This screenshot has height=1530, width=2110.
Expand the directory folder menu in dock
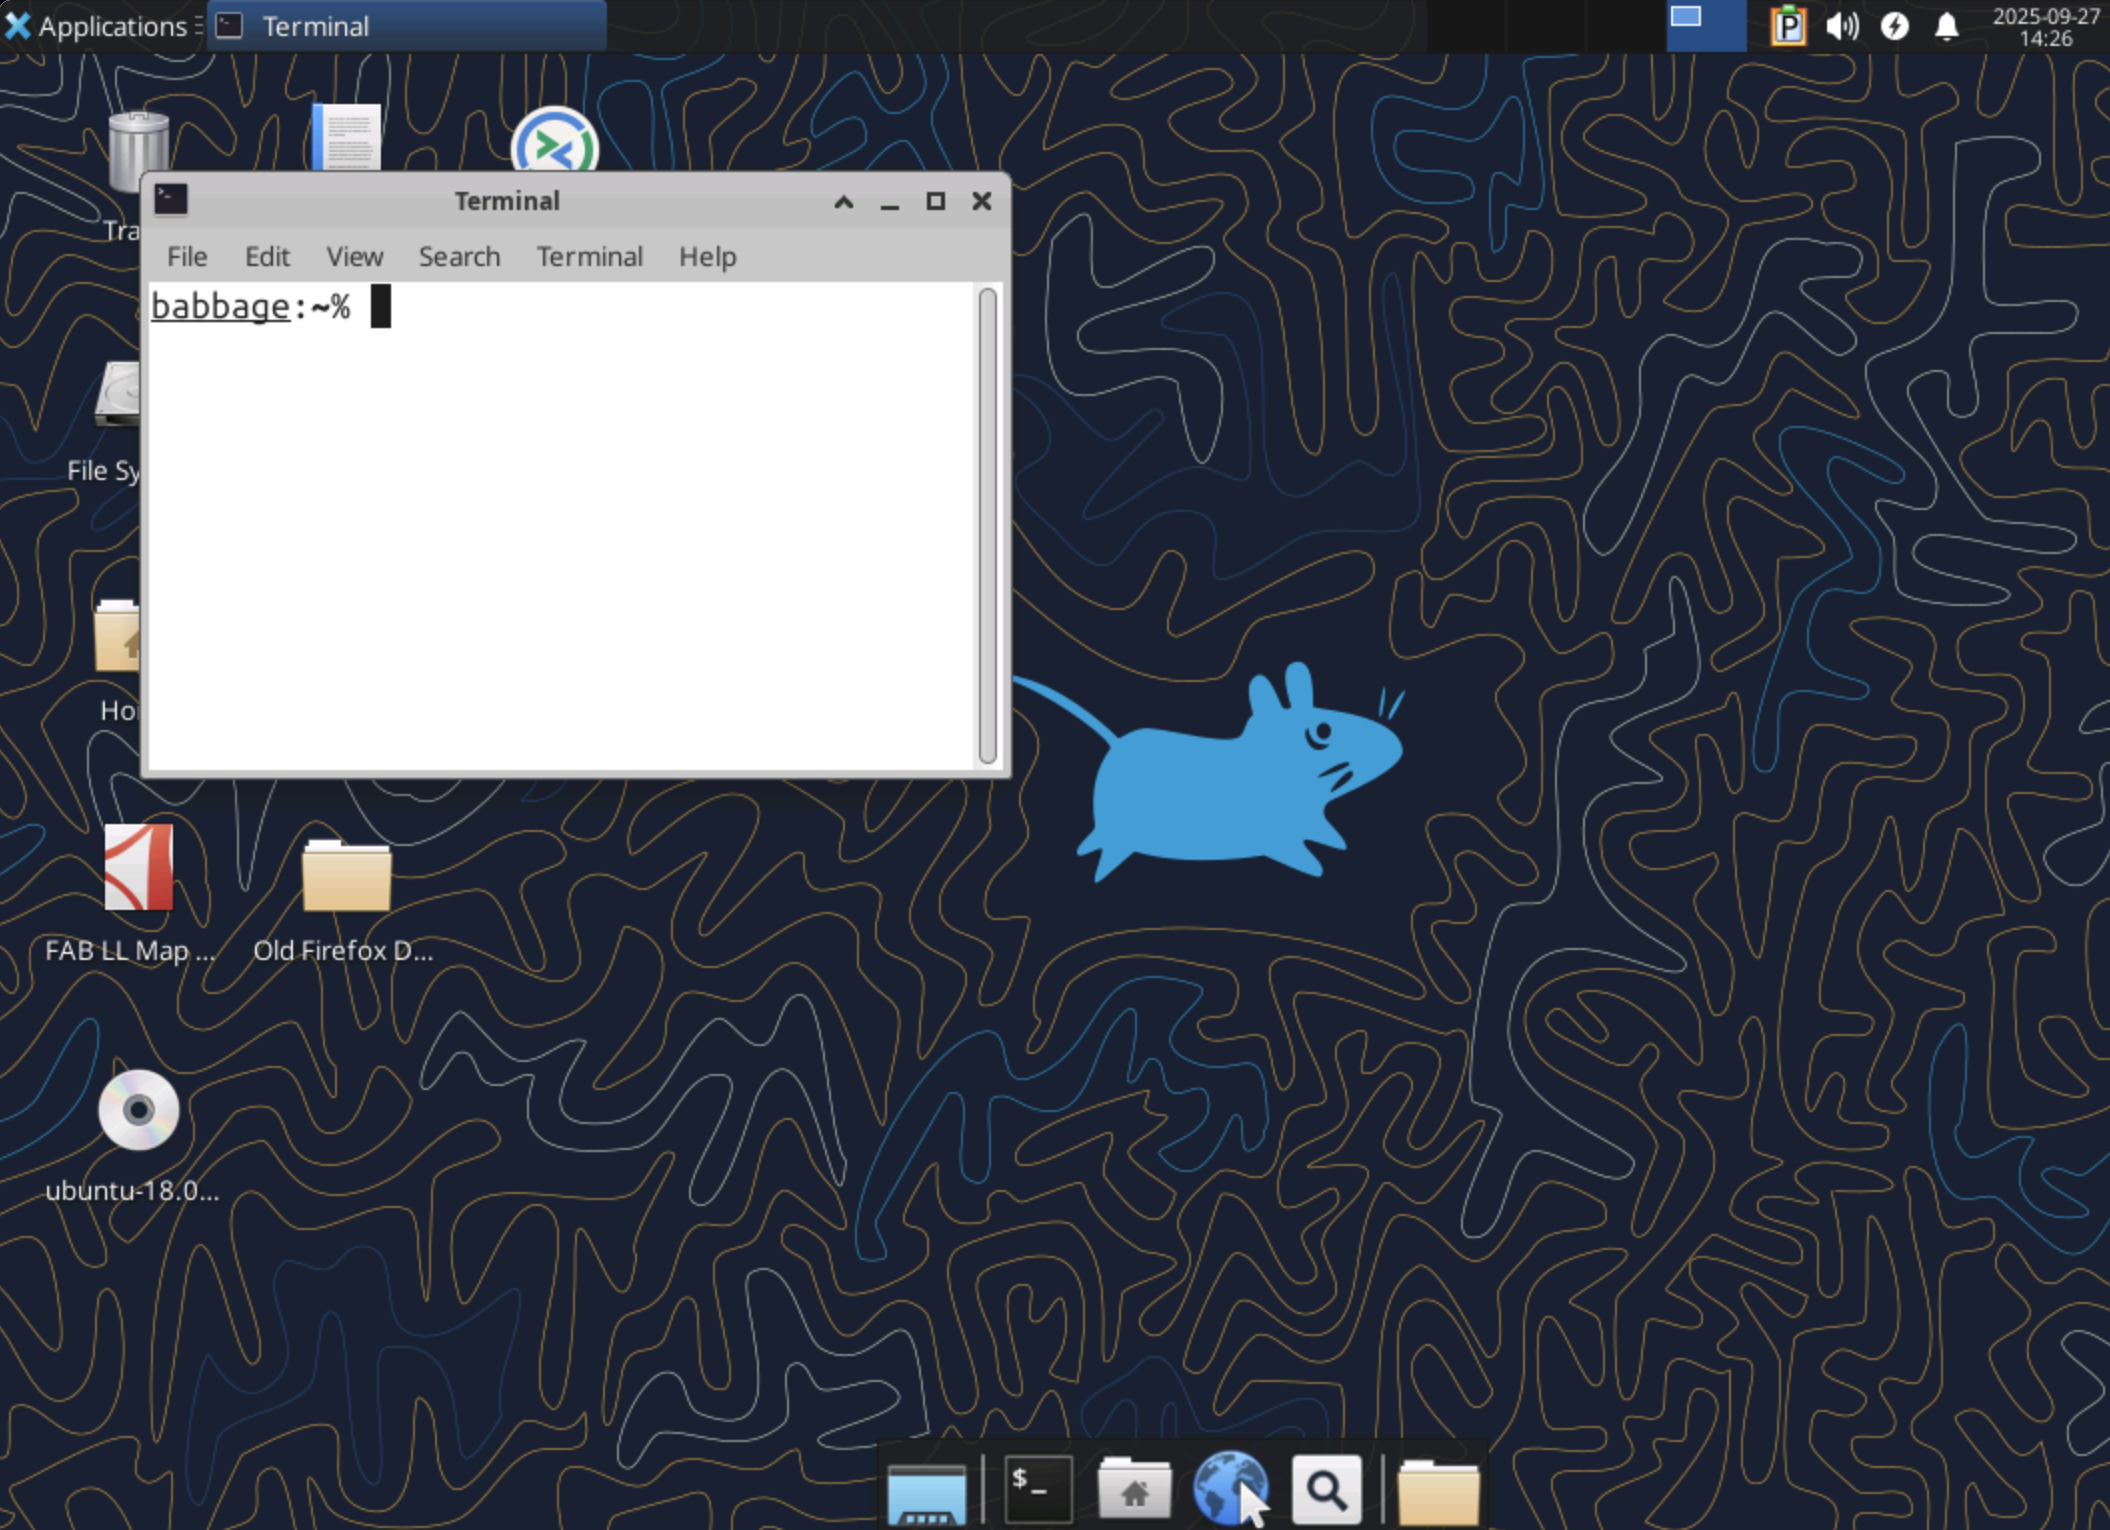1437,1492
